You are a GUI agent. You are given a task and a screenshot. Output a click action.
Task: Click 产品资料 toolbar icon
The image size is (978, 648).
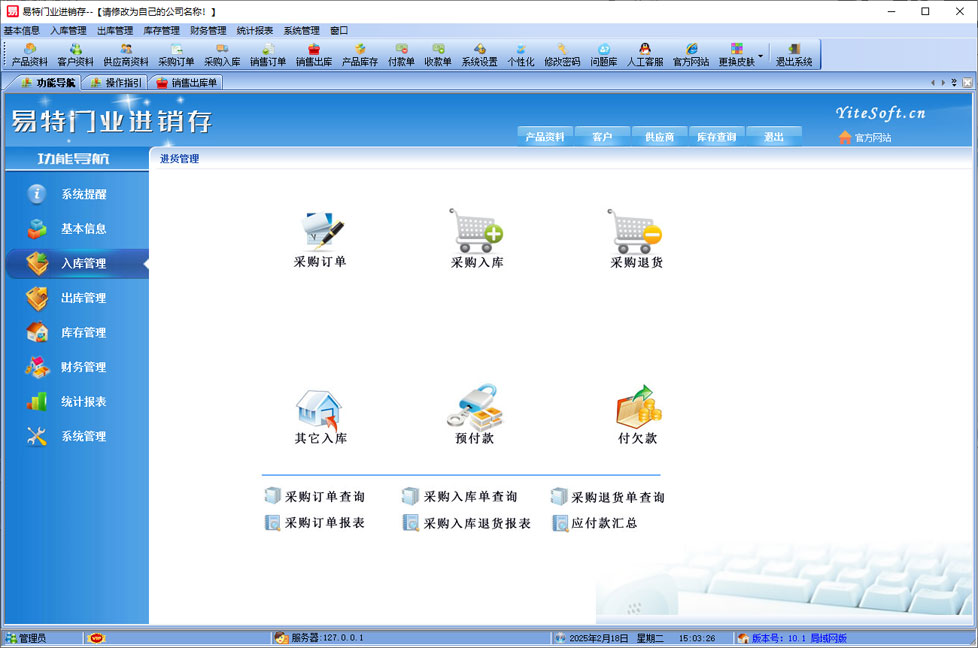pos(29,55)
